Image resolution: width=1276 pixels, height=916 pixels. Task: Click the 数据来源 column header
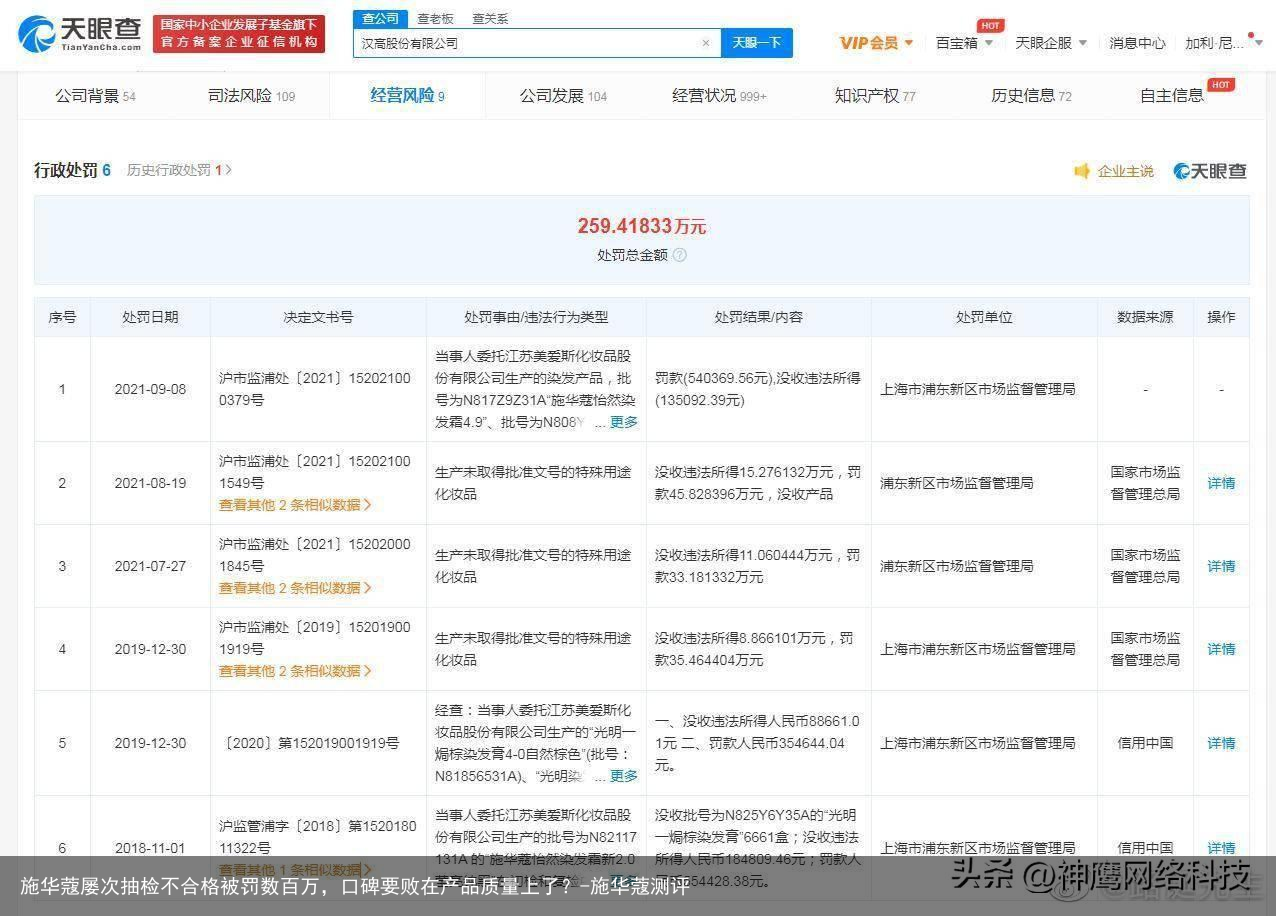(x=1145, y=317)
